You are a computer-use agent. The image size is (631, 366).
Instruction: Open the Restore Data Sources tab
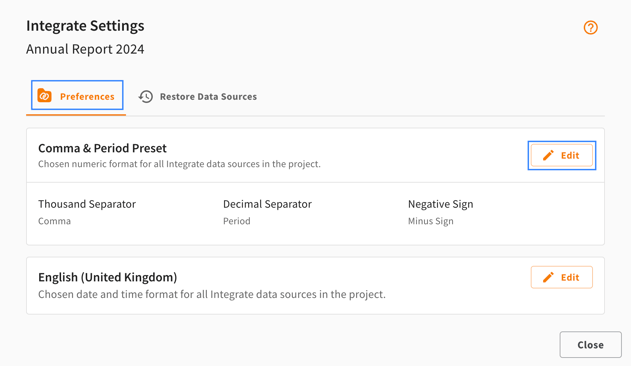point(198,97)
